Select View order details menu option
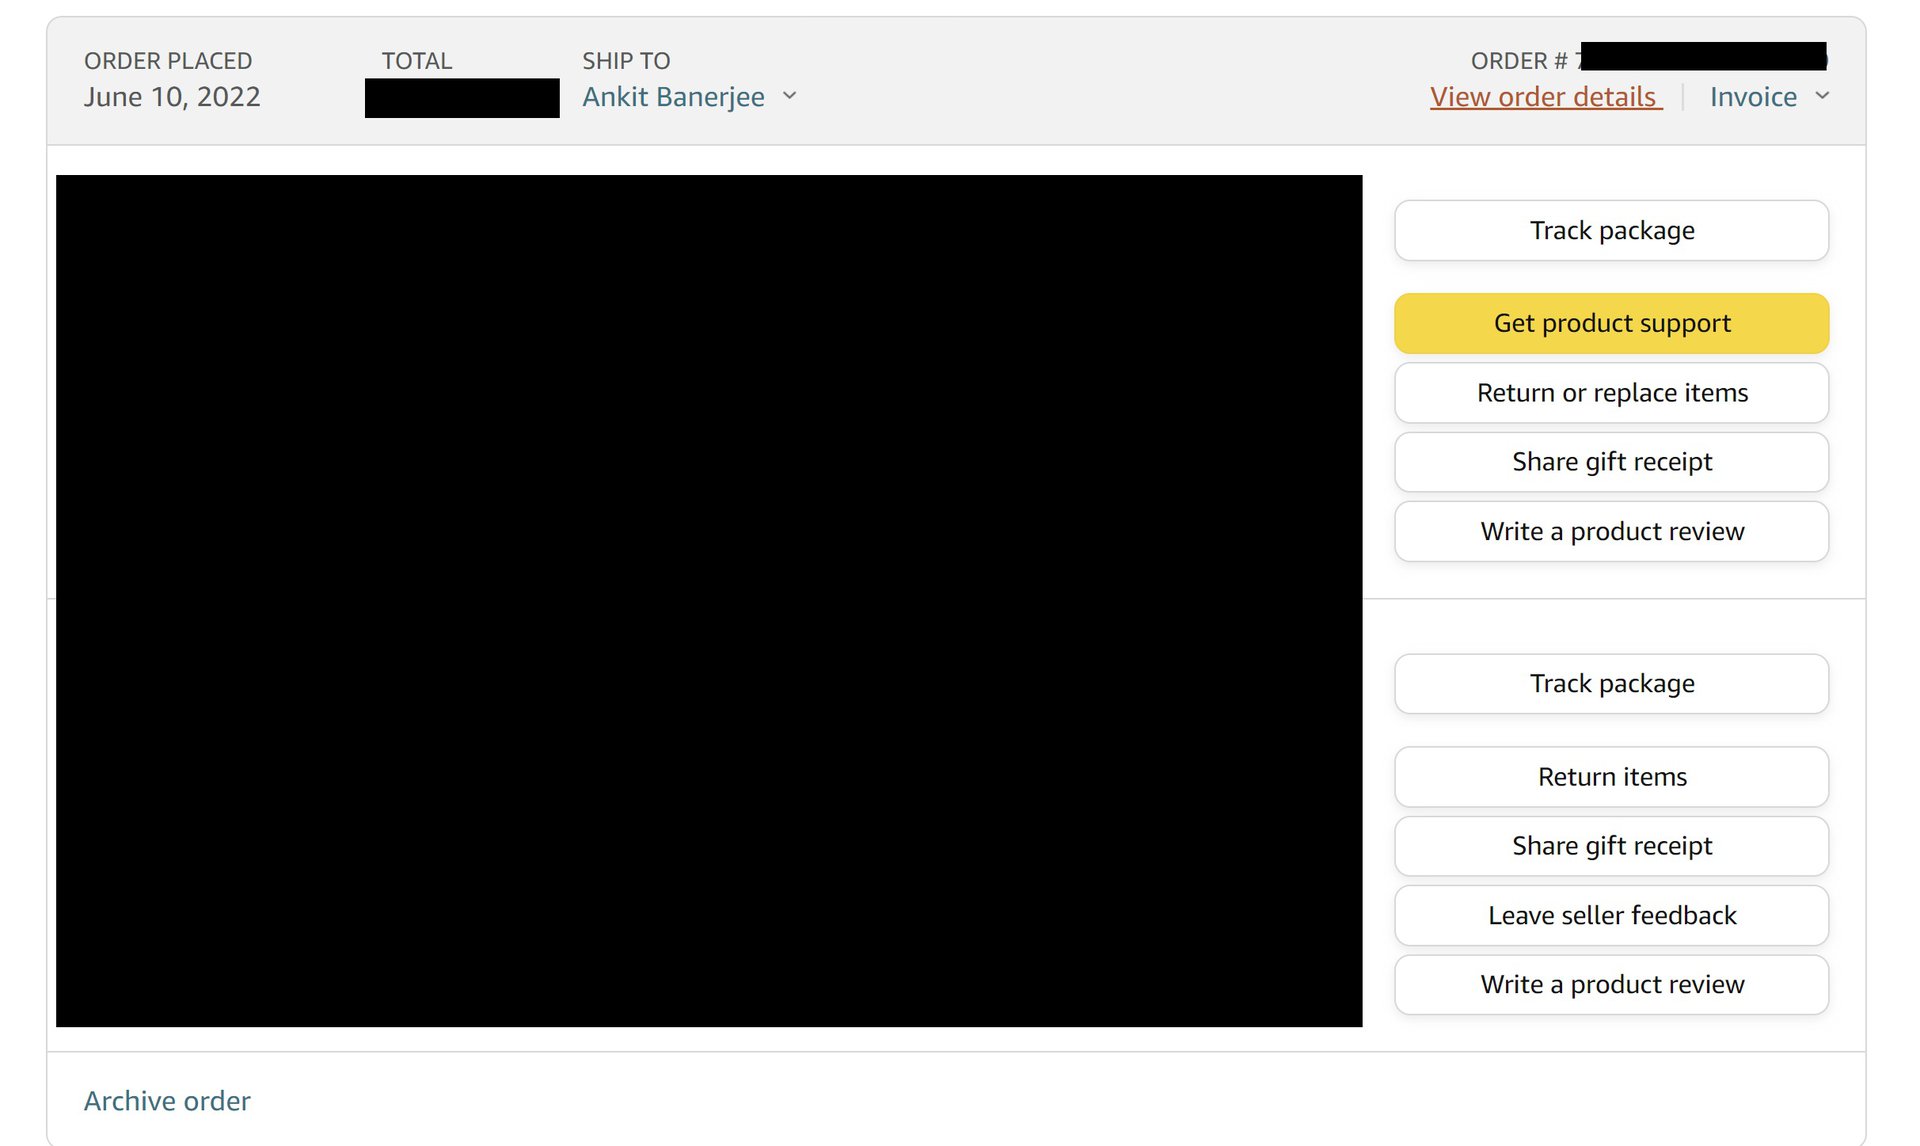 [x=1541, y=96]
